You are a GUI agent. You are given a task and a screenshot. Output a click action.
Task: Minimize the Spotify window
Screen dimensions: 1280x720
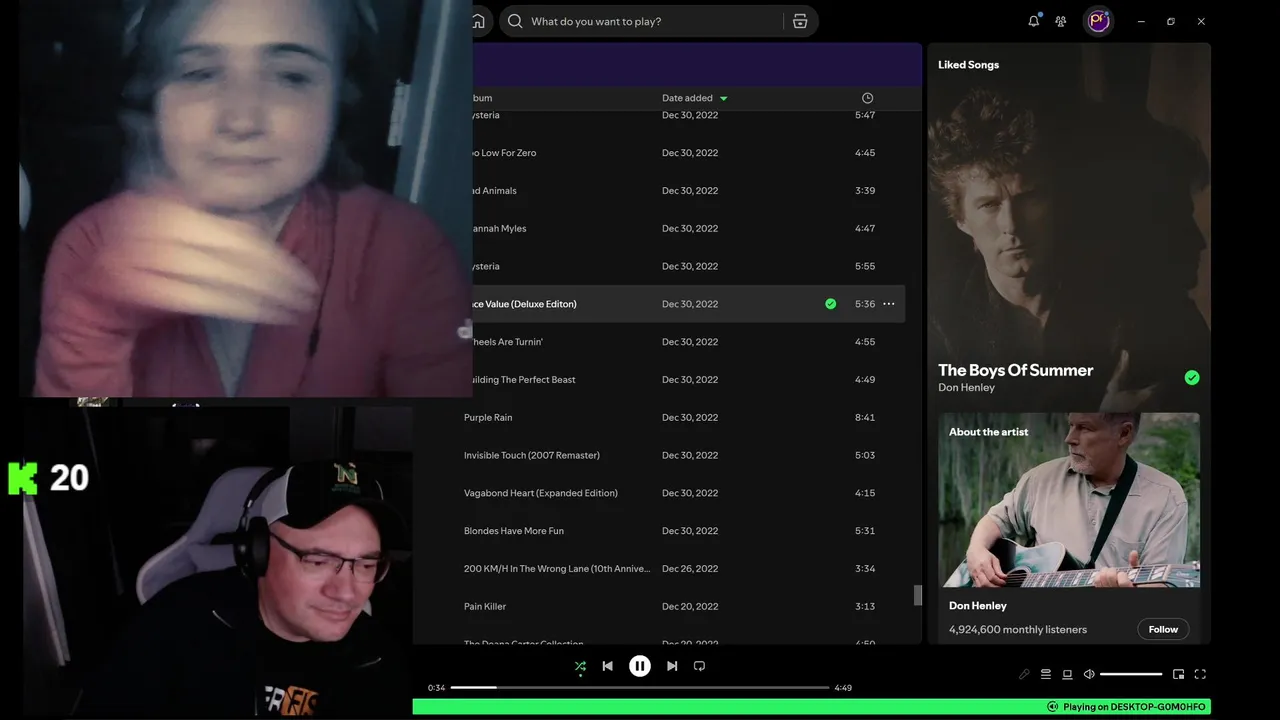coord(1141,21)
